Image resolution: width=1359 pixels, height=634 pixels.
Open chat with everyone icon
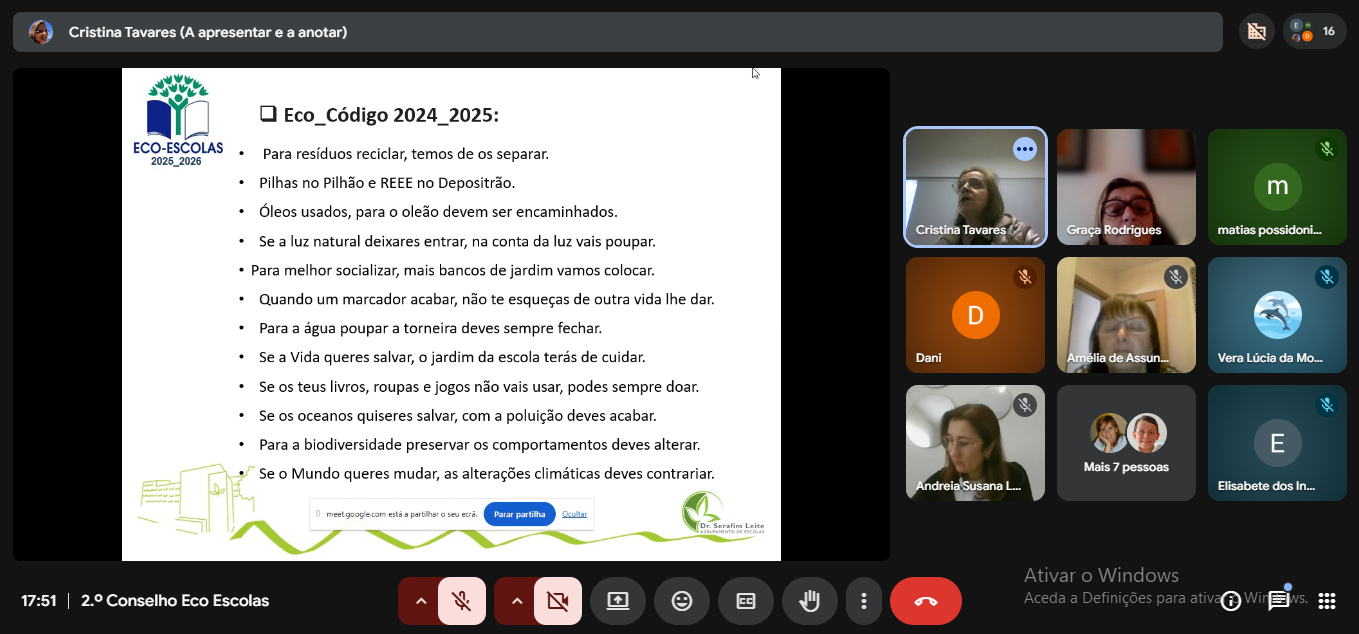tap(1279, 601)
